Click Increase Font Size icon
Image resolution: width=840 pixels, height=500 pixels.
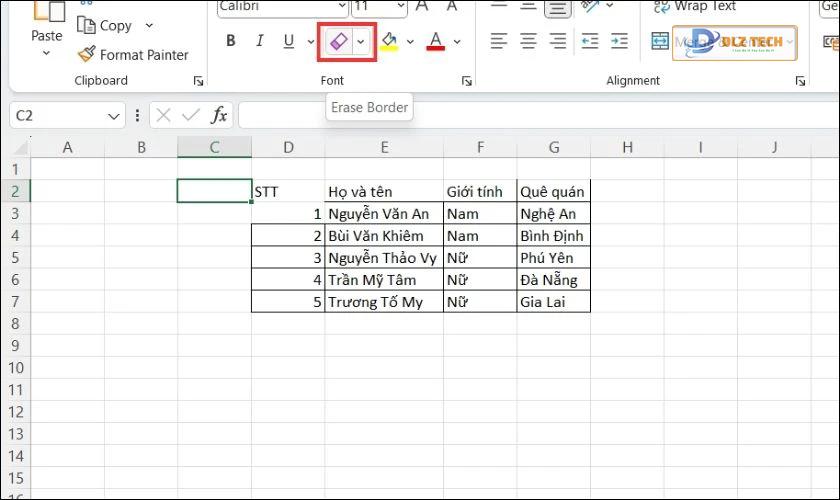click(x=422, y=6)
